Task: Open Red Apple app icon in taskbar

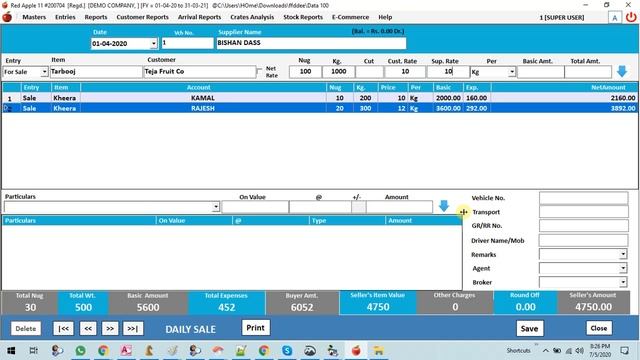Action: [356, 350]
